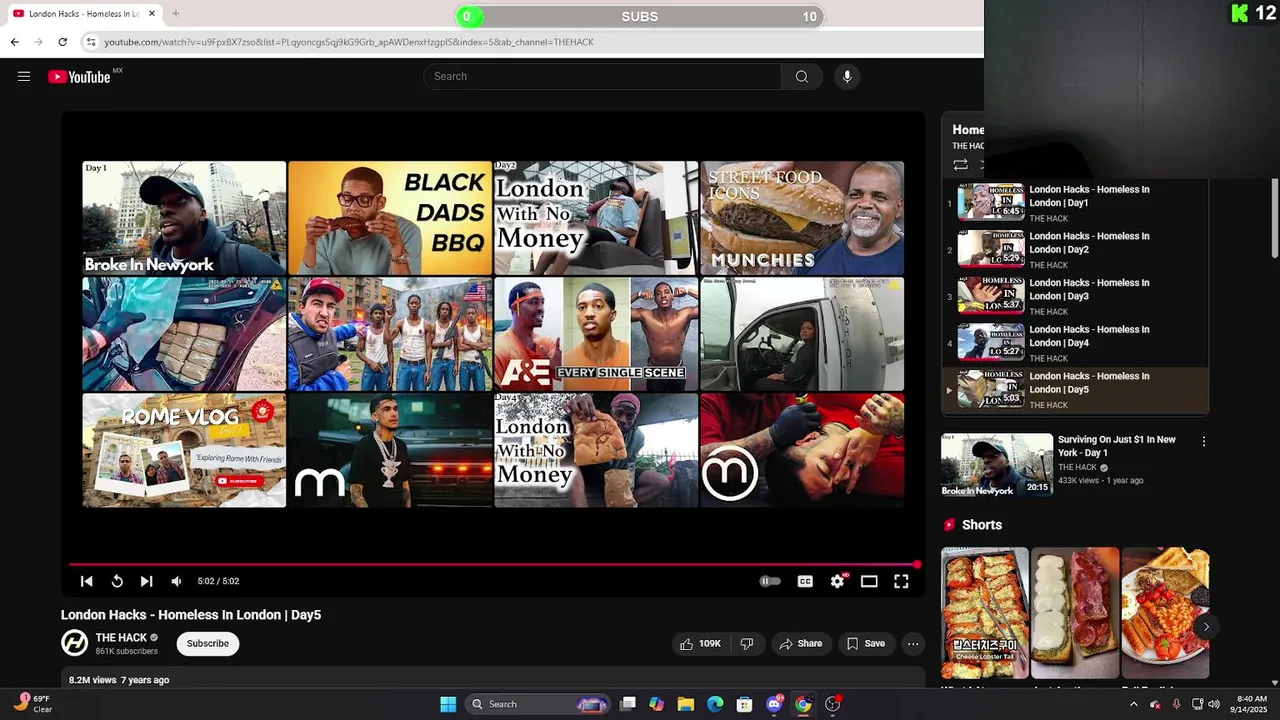Focus the YouTube search input field
Screen dimensions: 1280x720
[x=603, y=77]
